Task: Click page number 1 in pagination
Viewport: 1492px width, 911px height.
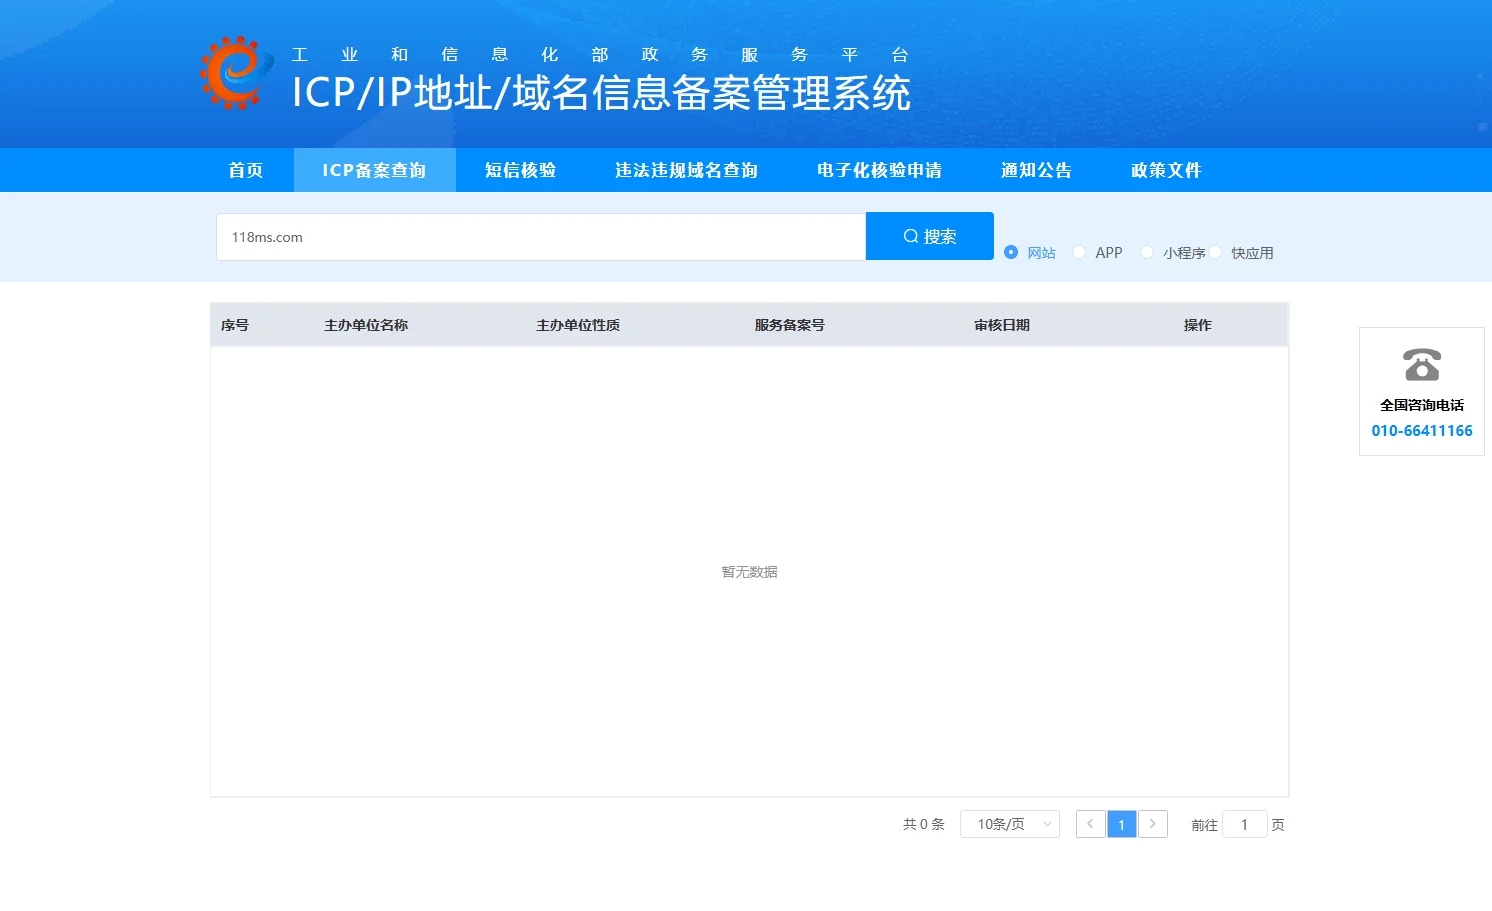Action: point(1122,824)
